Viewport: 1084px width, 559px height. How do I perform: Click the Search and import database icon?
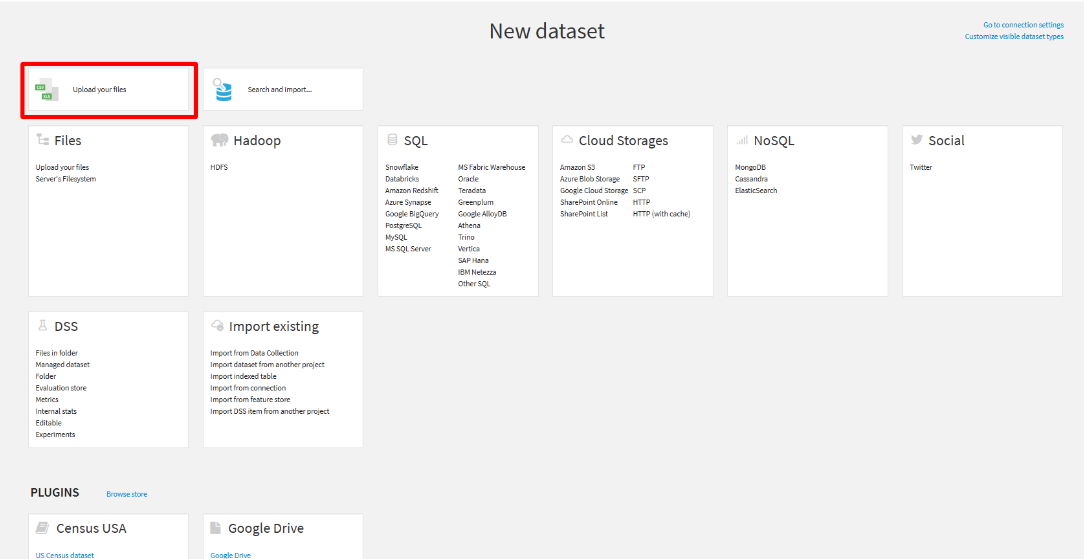(223, 90)
